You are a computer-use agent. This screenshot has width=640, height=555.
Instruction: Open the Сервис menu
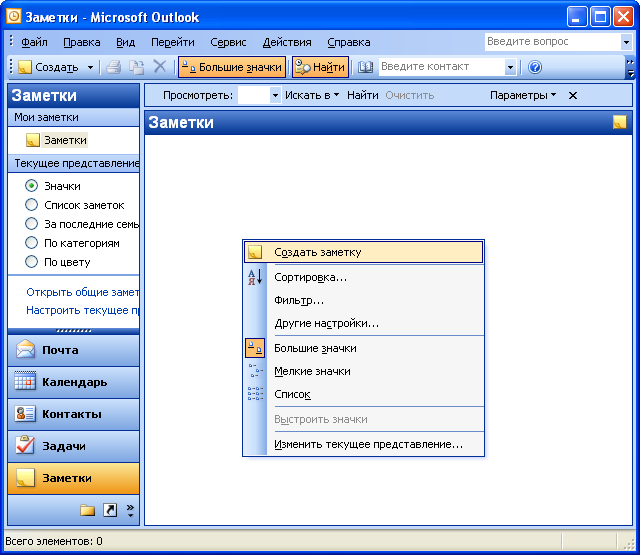[228, 42]
